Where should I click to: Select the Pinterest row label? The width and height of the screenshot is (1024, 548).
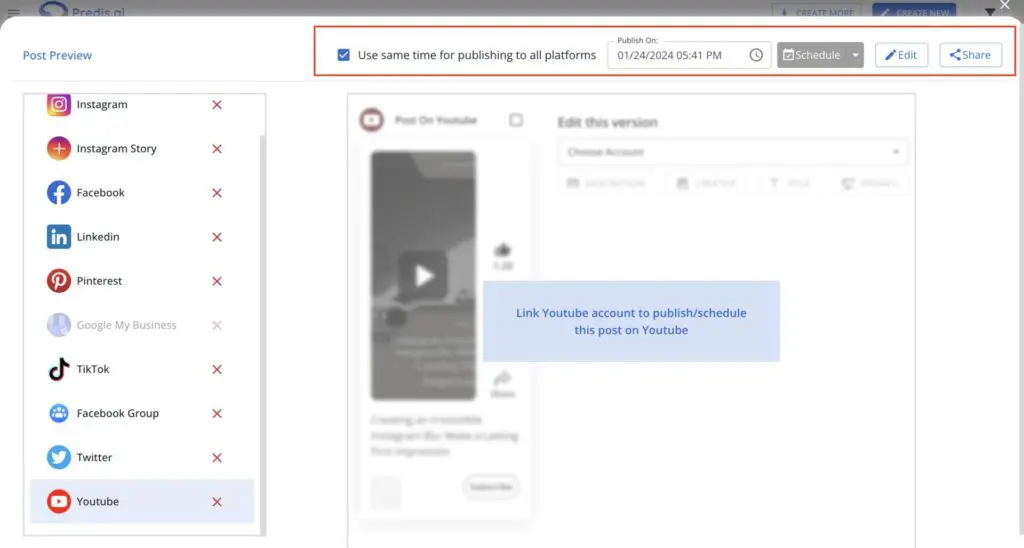(x=99, y=281)
